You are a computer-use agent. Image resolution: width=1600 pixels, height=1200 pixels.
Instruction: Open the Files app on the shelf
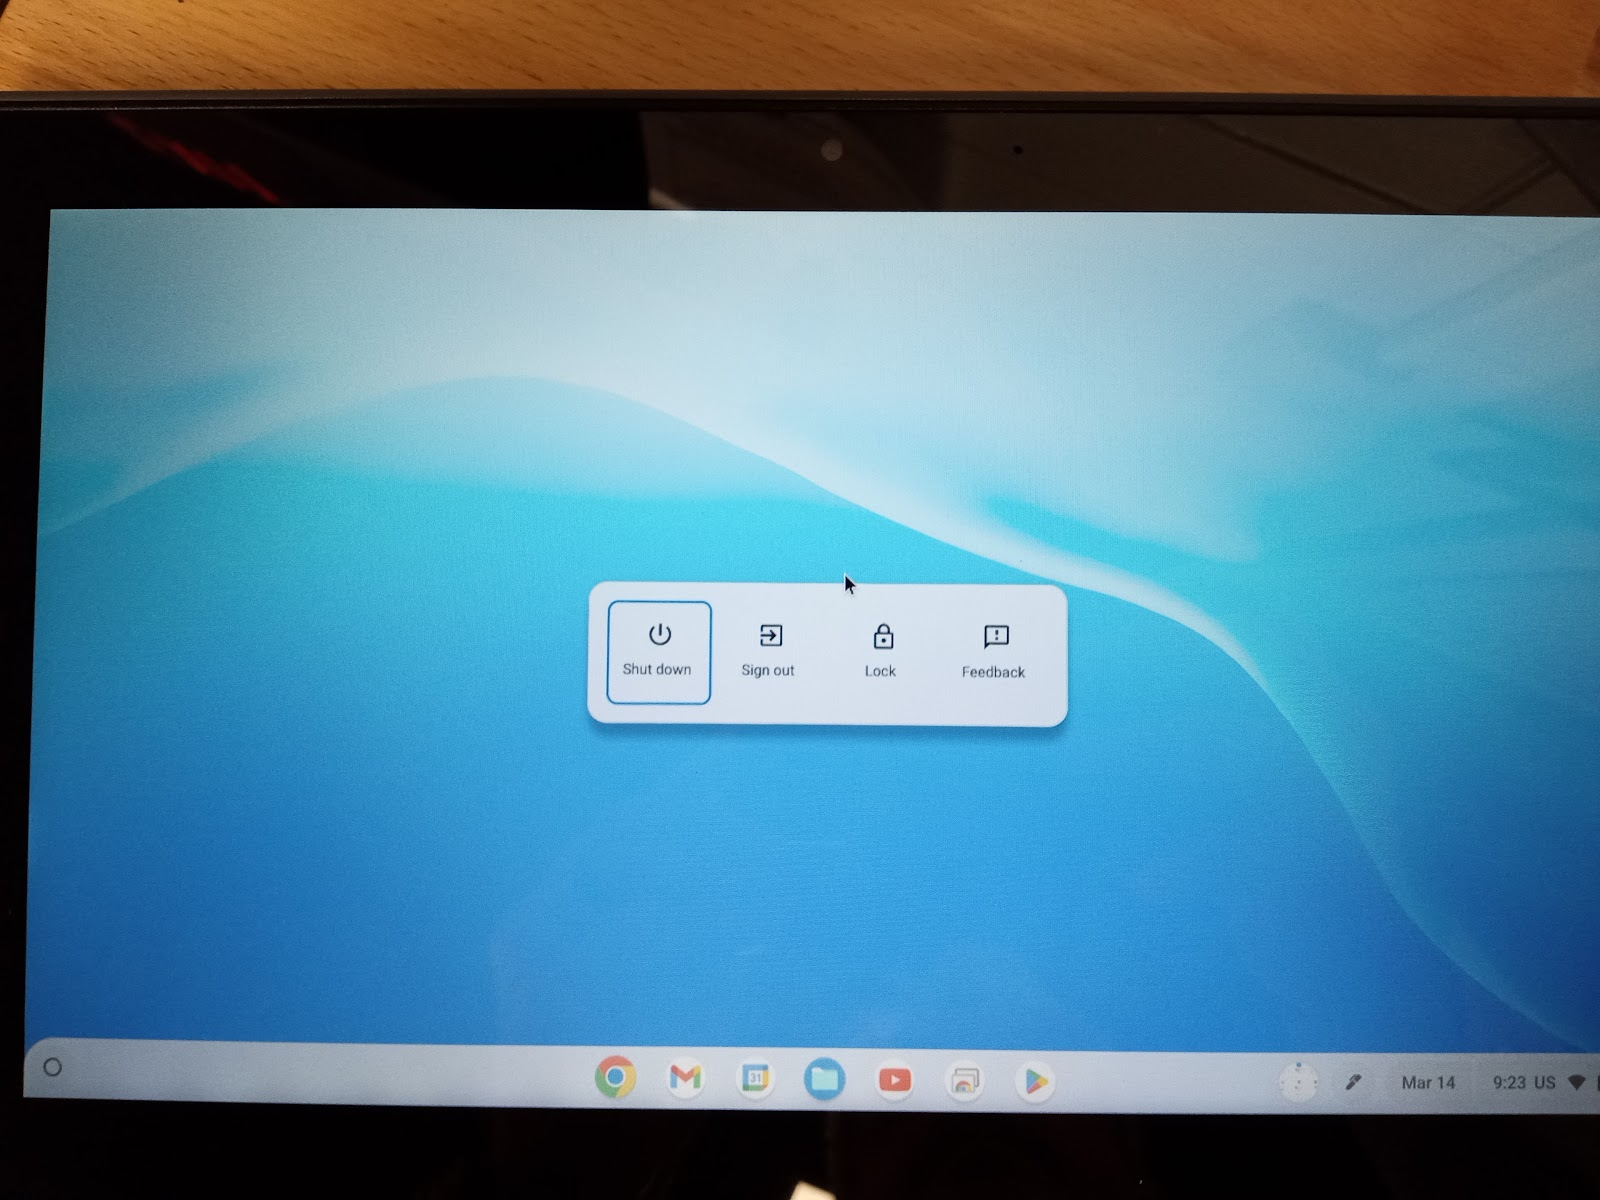pos(825,1080)
